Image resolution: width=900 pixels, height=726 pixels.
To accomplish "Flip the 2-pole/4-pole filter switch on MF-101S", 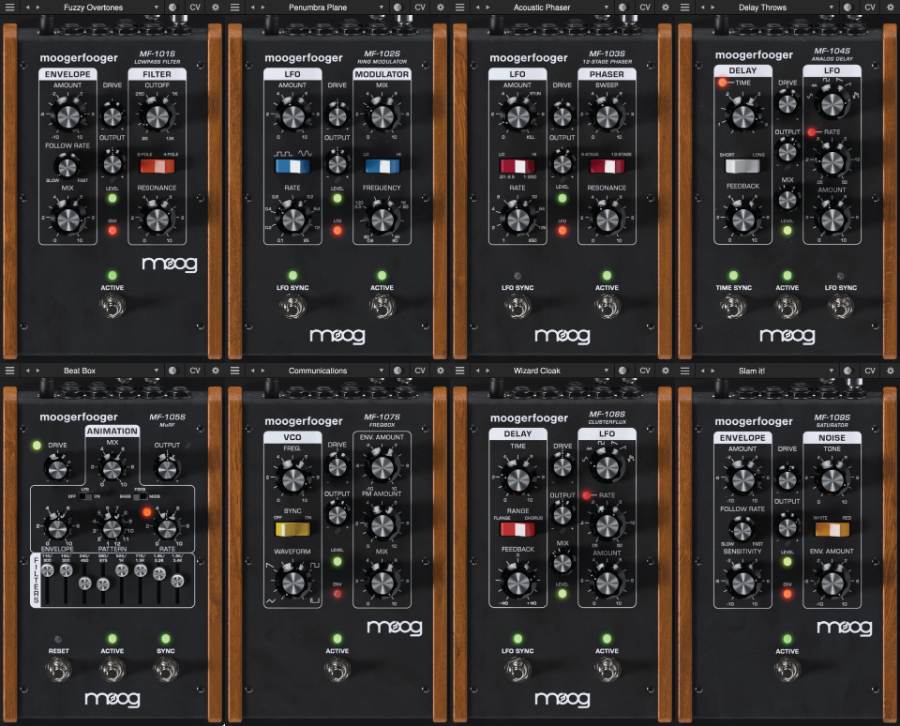I will 154,165.
